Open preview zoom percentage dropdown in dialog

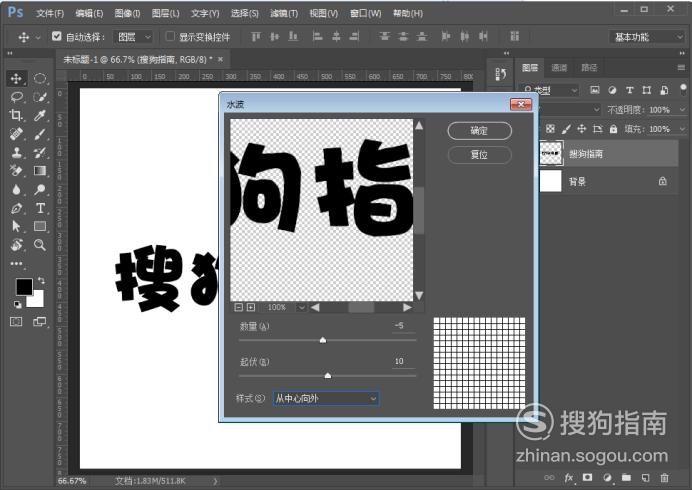(x=301, y=307)
